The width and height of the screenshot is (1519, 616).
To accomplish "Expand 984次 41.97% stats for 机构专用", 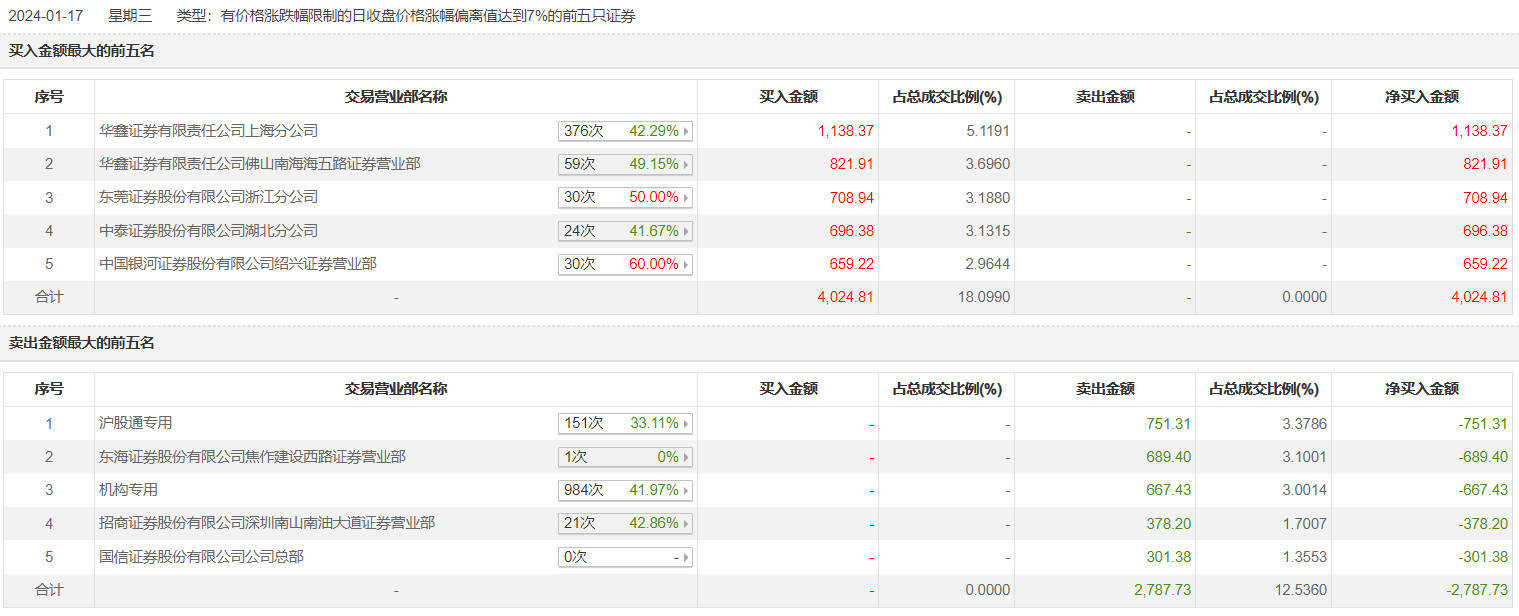I will coord(625,491).
